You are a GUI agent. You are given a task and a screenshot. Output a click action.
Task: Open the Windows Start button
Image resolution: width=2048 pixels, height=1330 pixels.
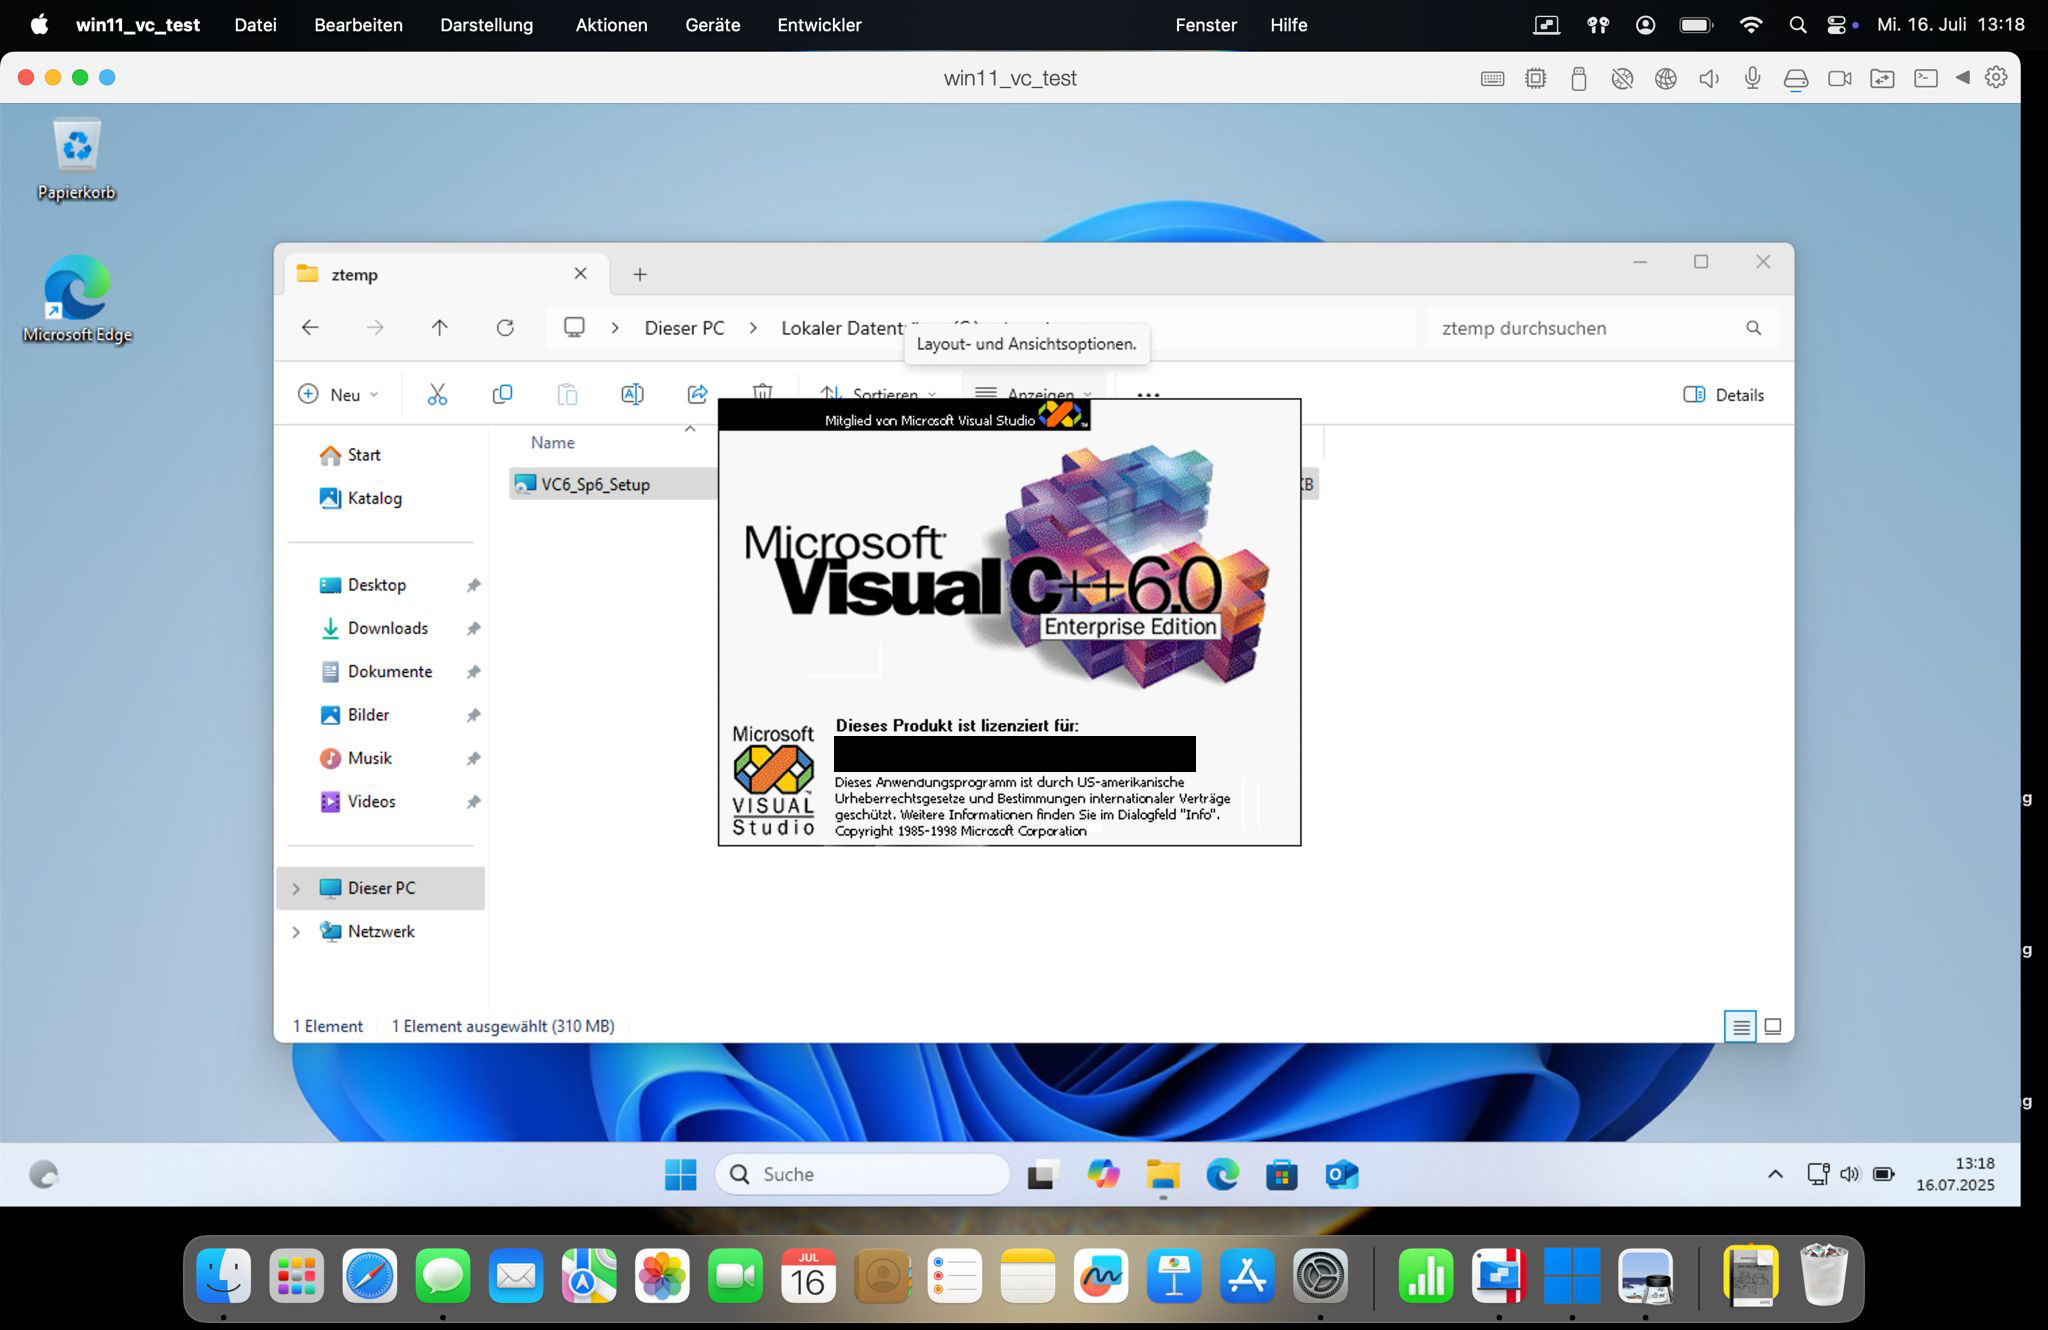[680, 1174]
